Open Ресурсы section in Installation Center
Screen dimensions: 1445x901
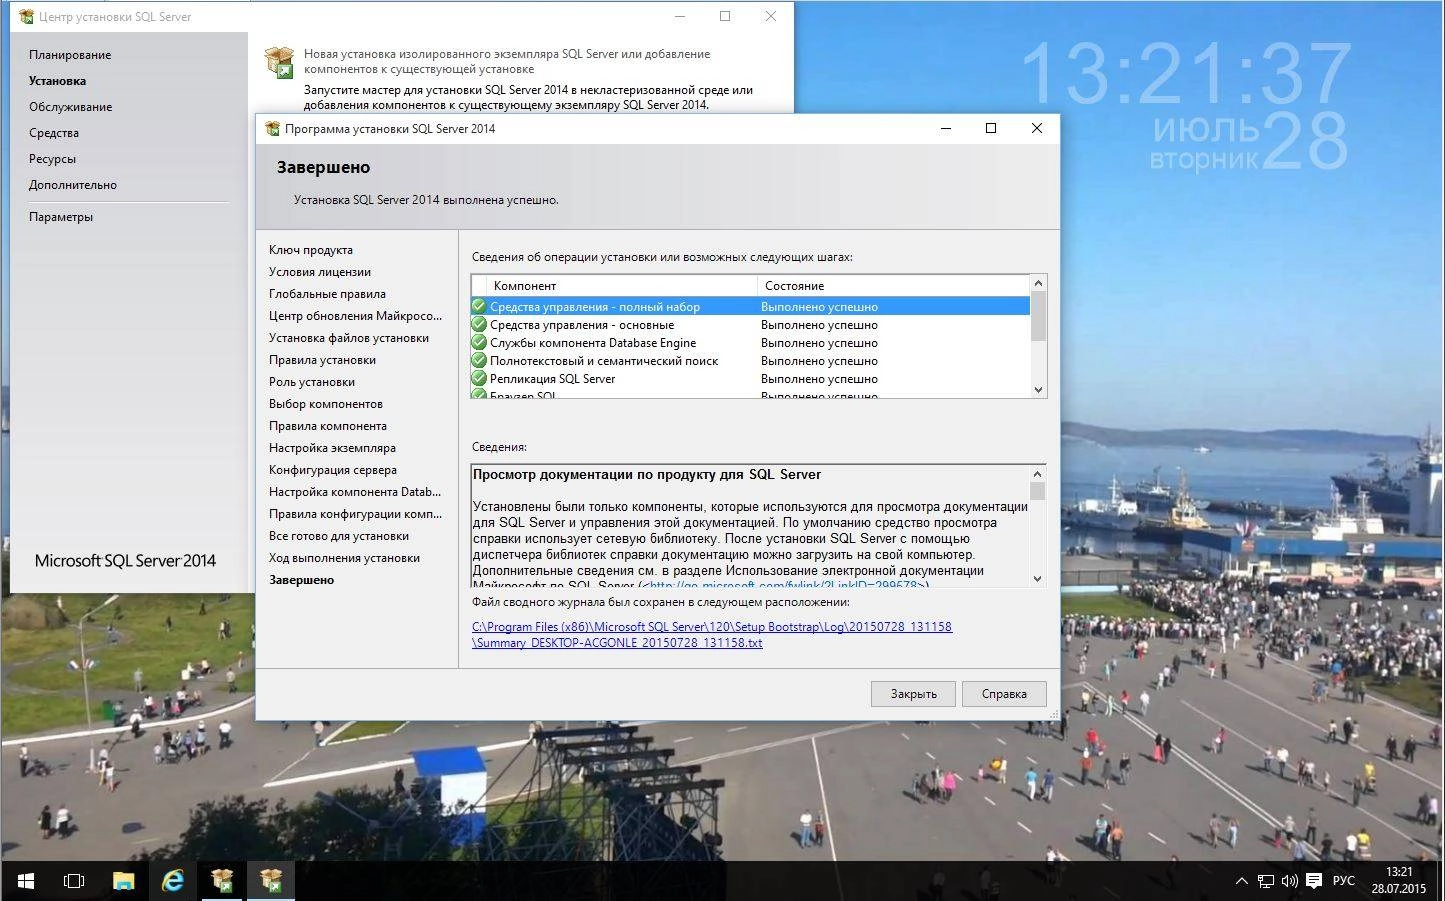[52, 159]
